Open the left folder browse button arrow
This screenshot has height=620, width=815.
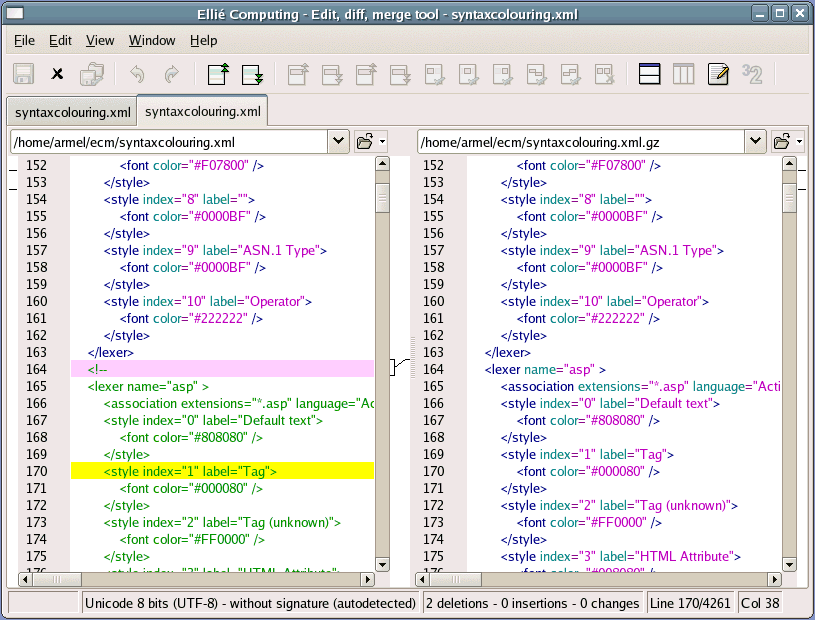point(382,142)
